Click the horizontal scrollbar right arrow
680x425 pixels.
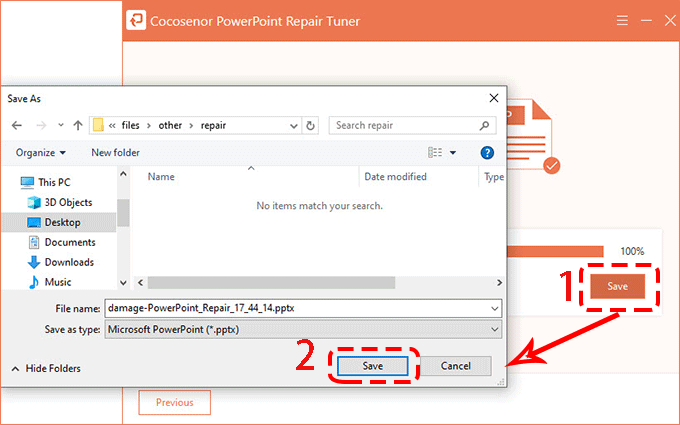(x=499, y=283)
